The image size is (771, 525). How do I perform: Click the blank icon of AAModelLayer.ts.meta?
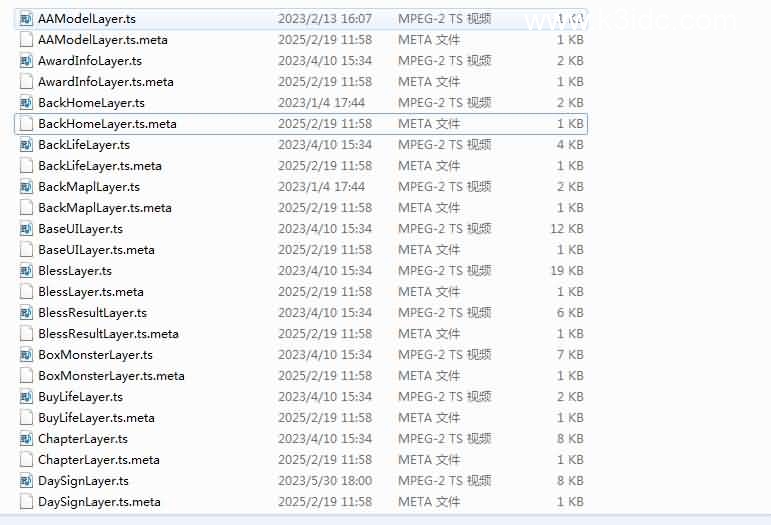[x=27, y=40]
